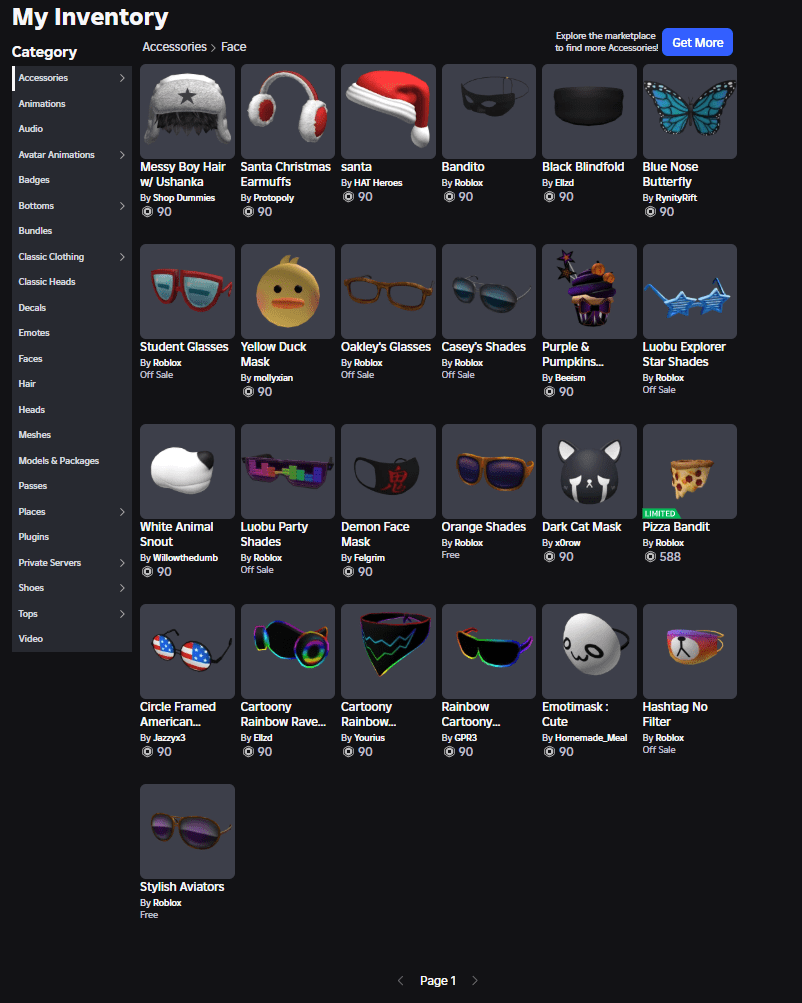Click the previous page arrow icon
This screenshot has height=1003, width=802.
point(401,981)
